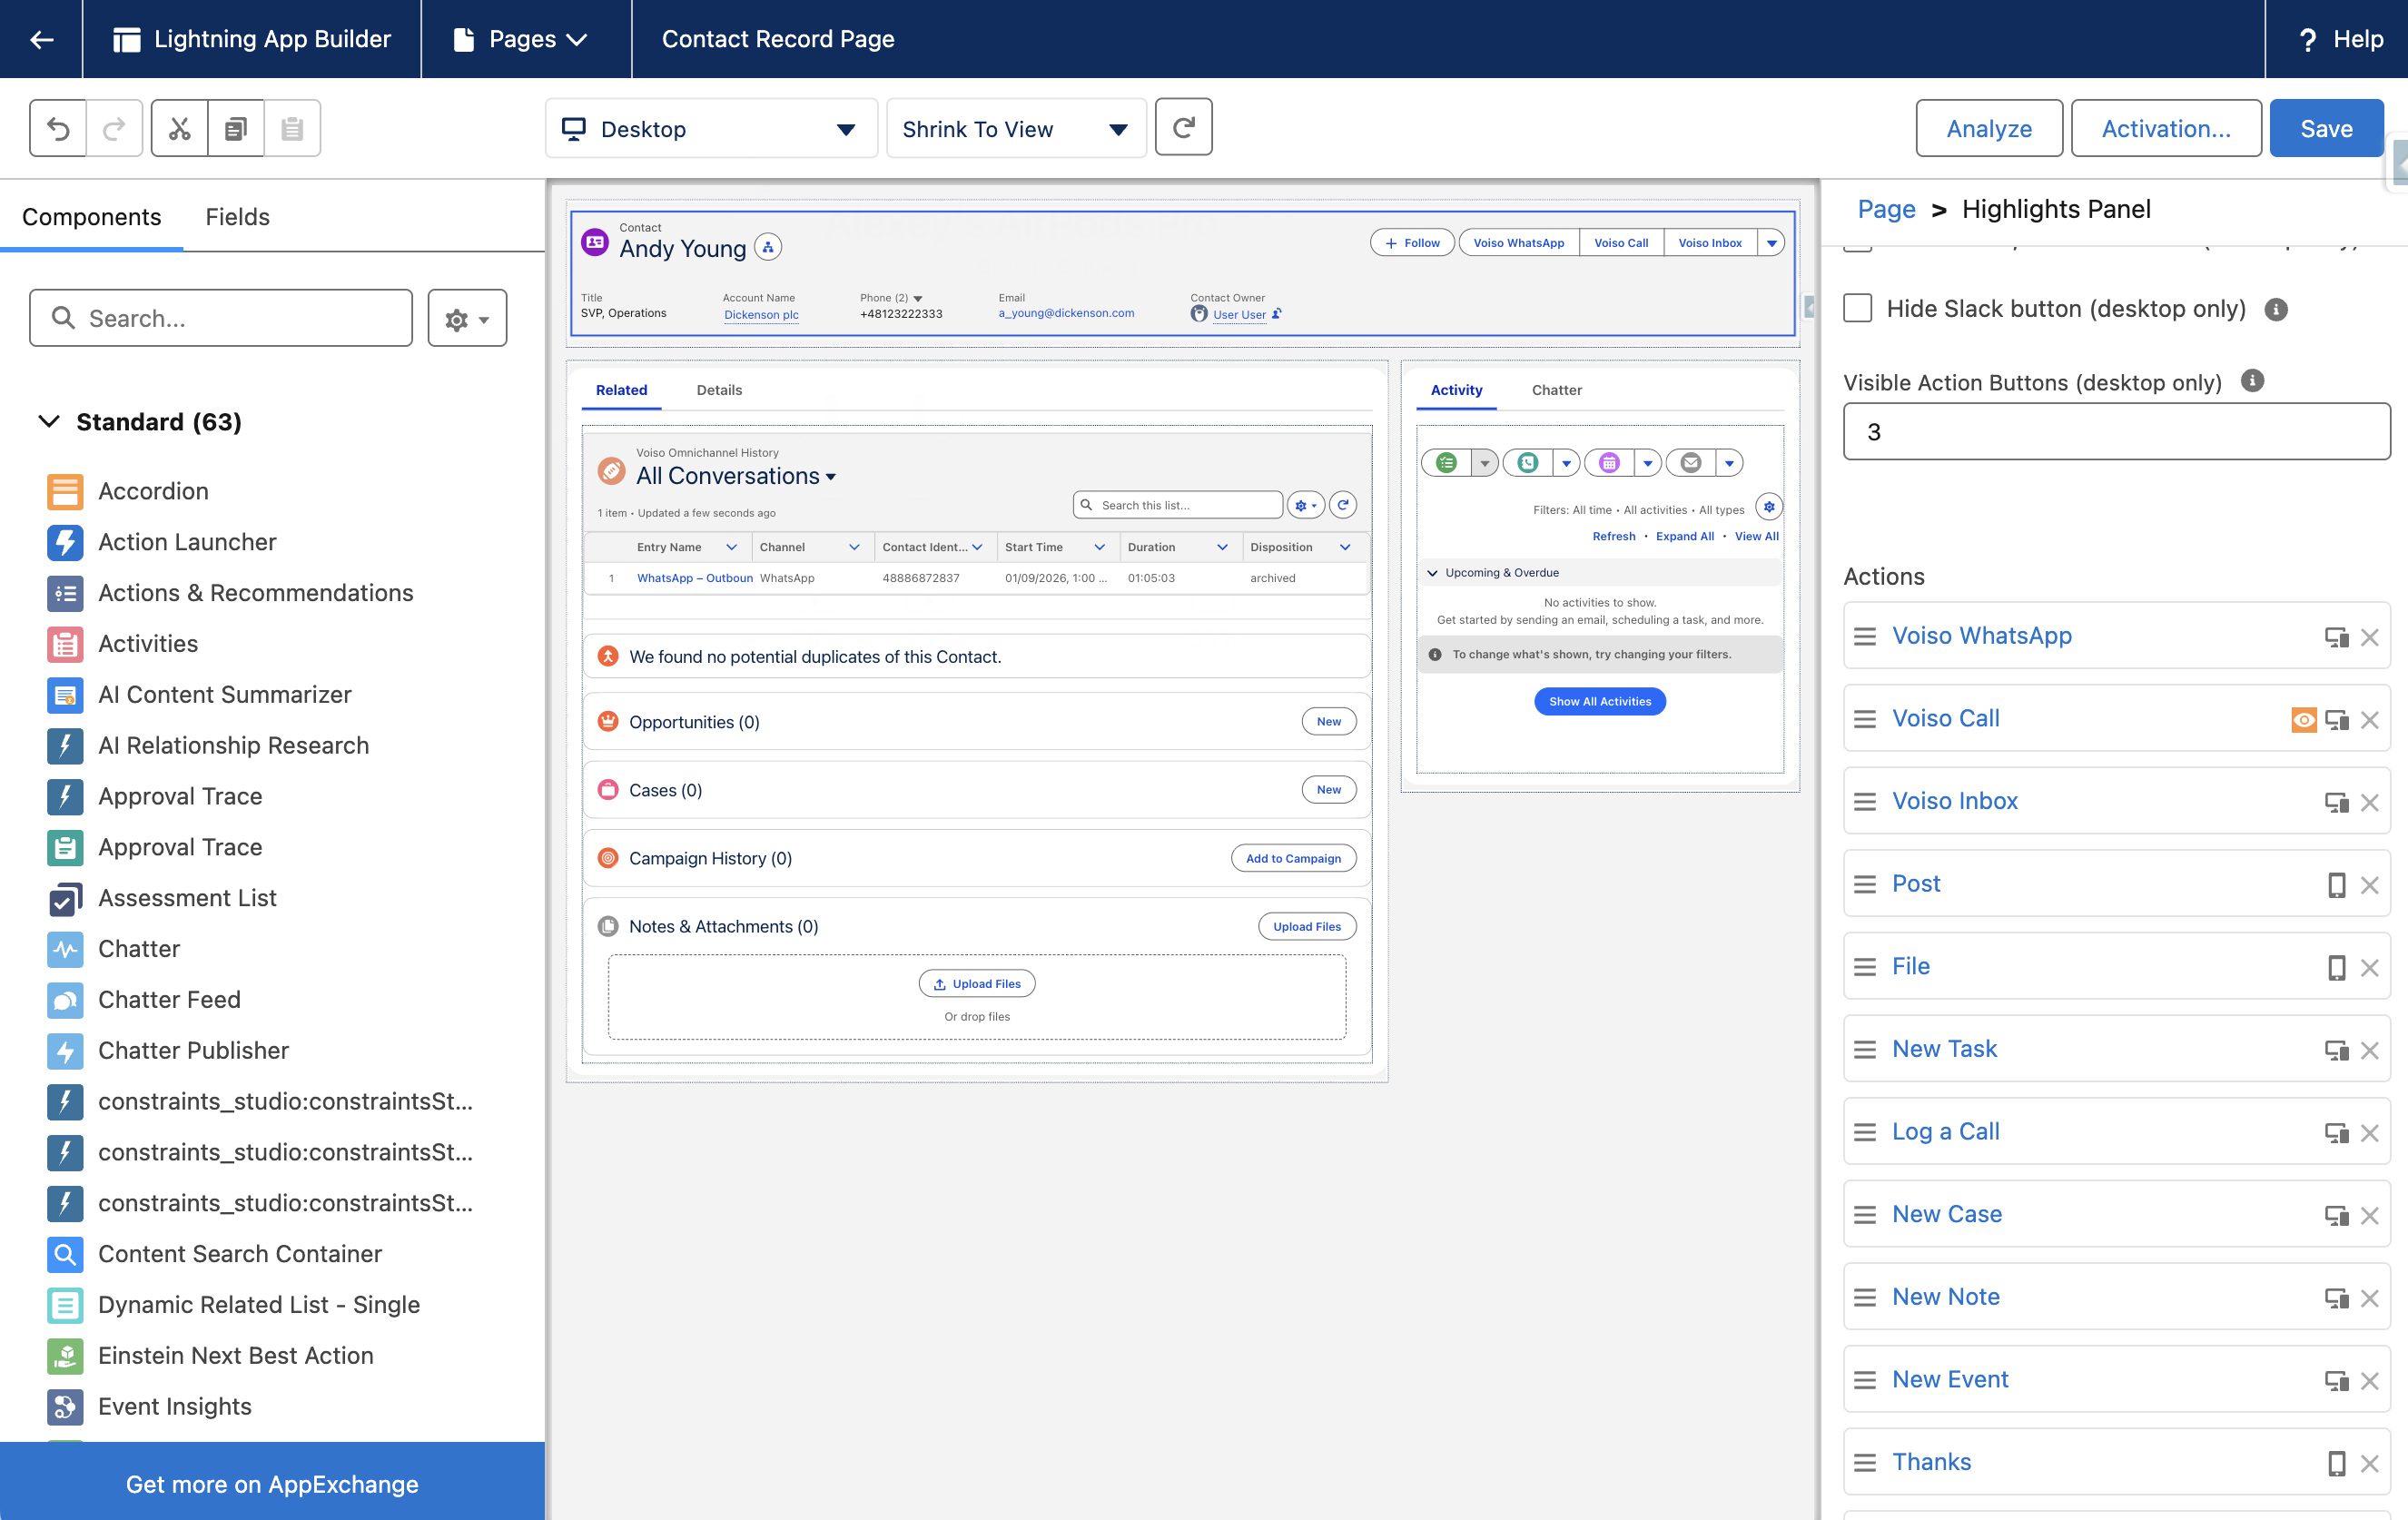Undo the last change
2408x1520 pixels.
(x=58, y=128)
